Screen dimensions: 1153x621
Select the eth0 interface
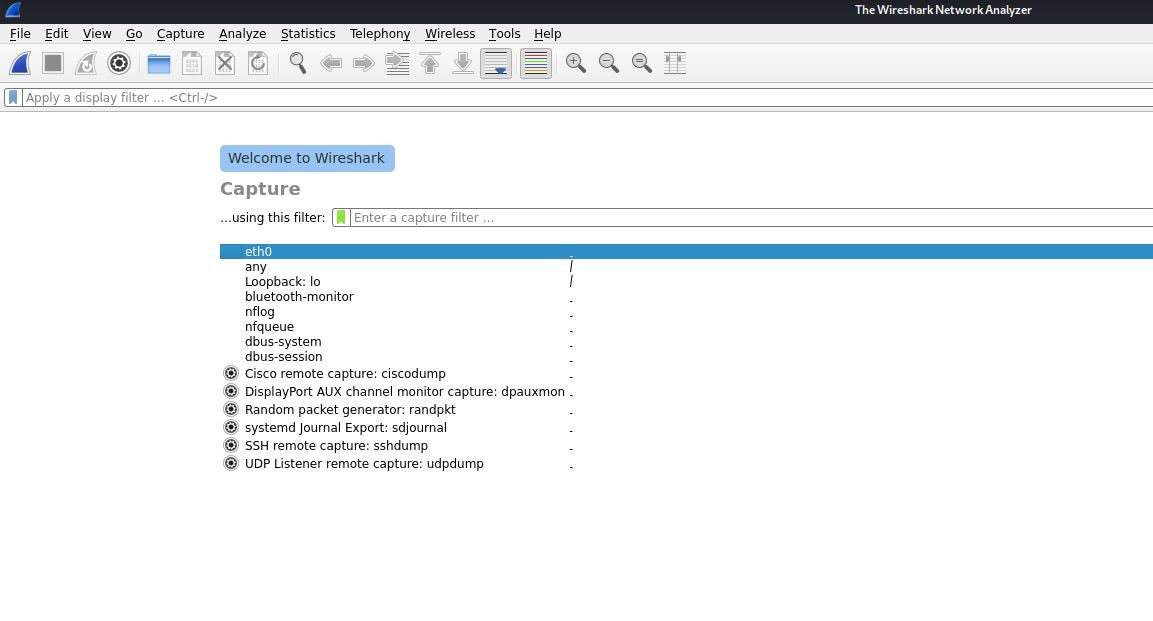click(x=686, y=251)
